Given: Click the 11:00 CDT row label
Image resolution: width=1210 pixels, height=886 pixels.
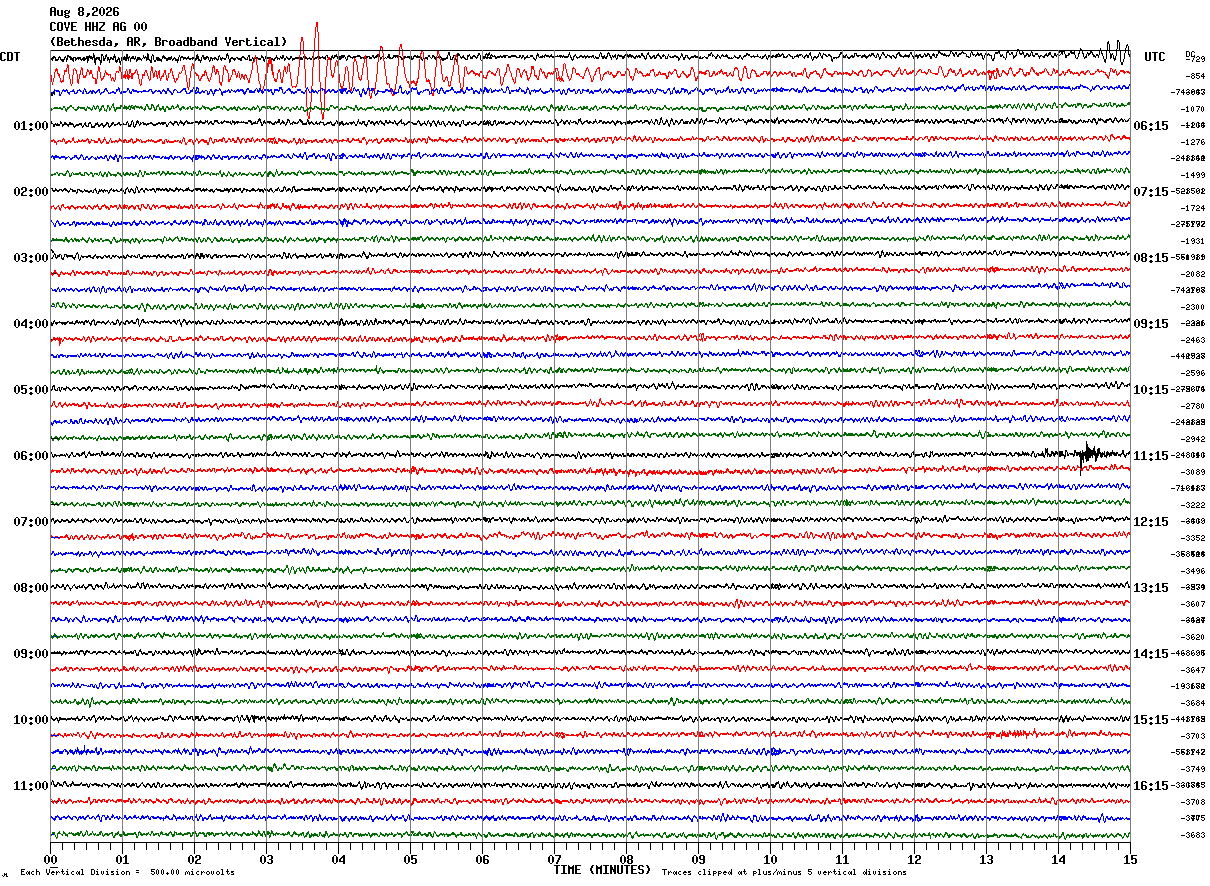Looking at the screenshot, I should click(31, 786).
